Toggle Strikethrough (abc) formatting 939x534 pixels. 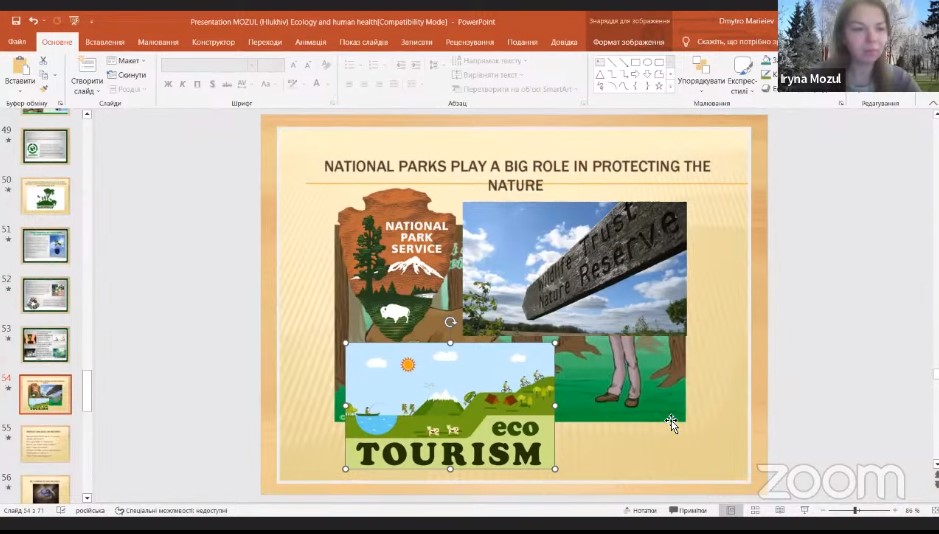(x=227, y=84)
